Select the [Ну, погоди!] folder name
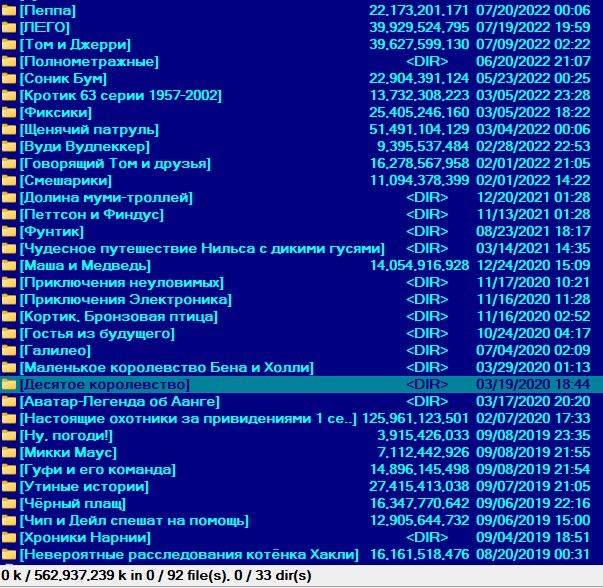 66,435
